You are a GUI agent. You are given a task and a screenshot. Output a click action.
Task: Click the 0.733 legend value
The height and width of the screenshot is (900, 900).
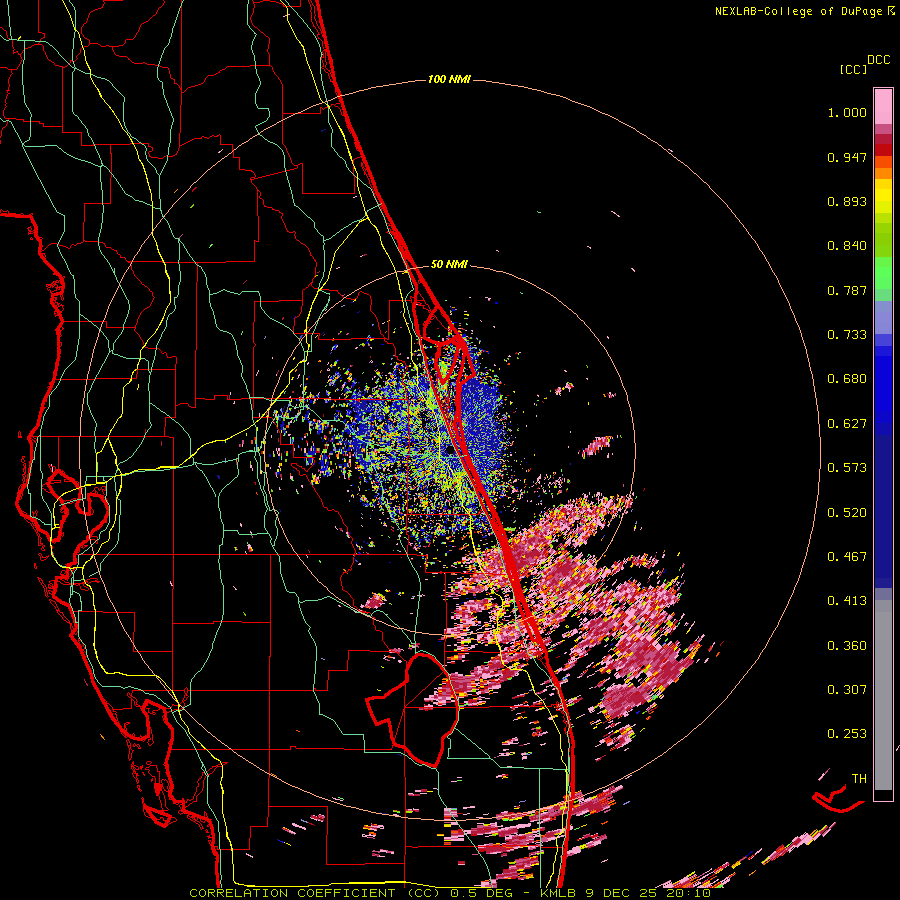(x=847, y=335)
